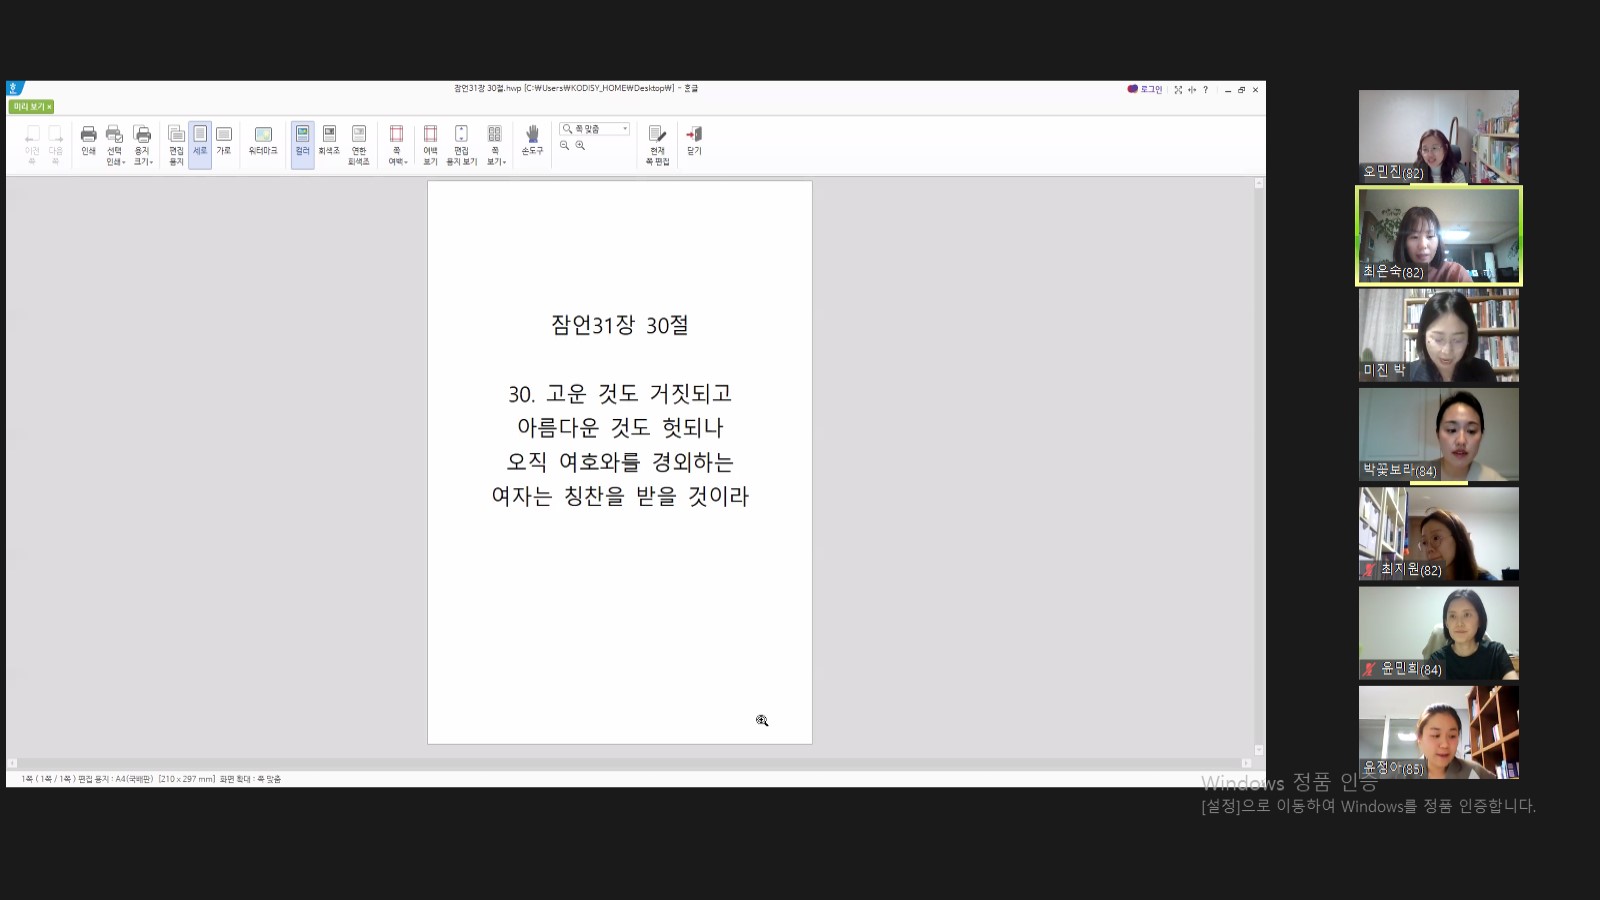The width and height of the screenshot is (1600, 900).
Task: Click the disabled 이전 쪽 (previous page) icon
Action: [x=32, y=146]
